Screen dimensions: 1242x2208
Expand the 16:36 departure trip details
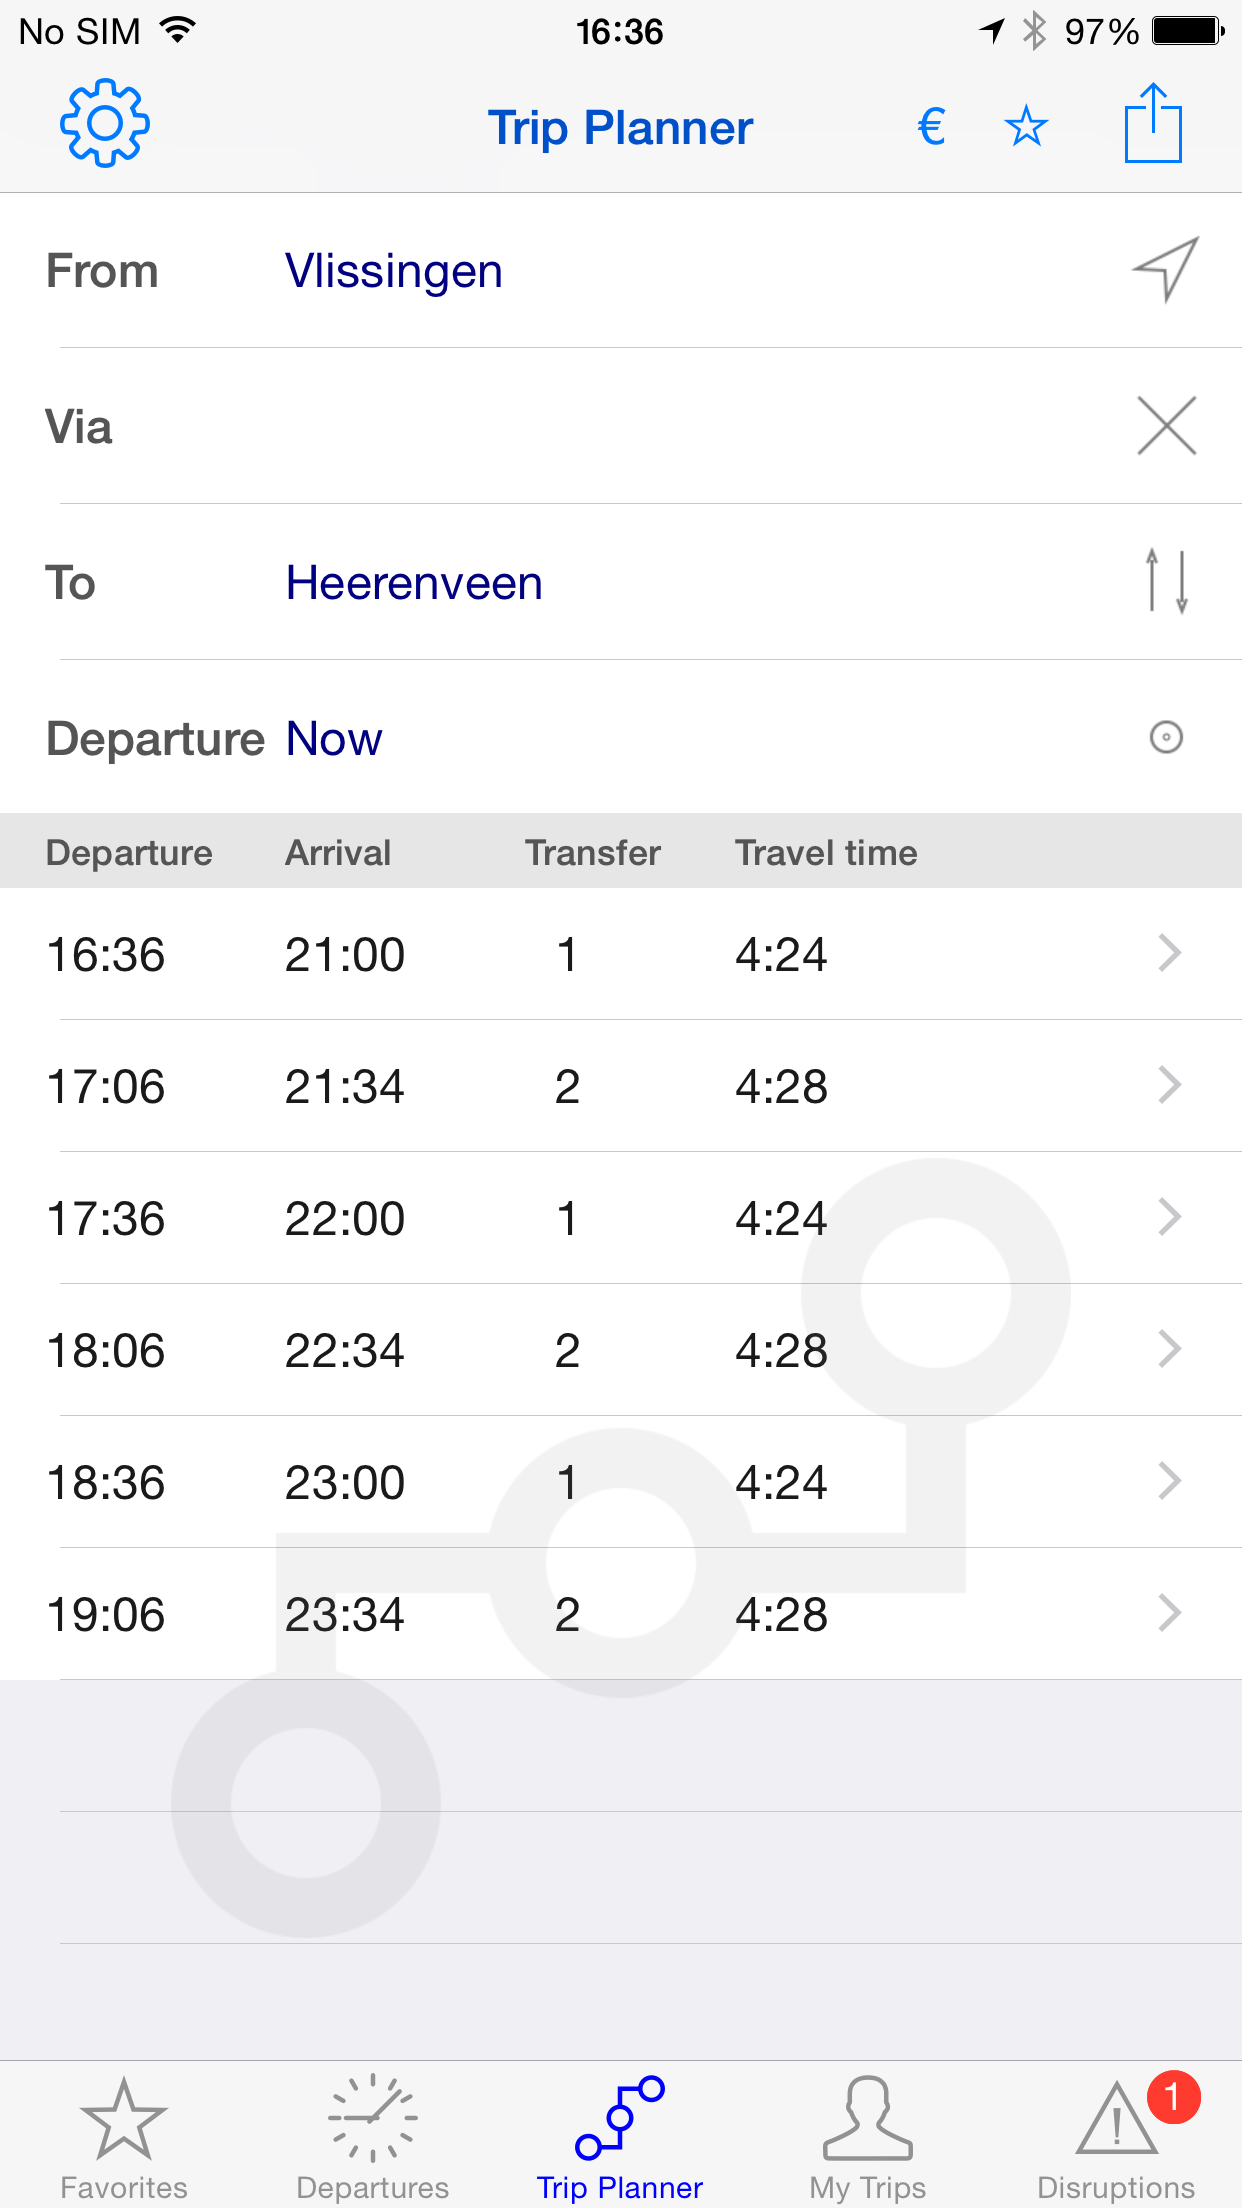[621, 954]
